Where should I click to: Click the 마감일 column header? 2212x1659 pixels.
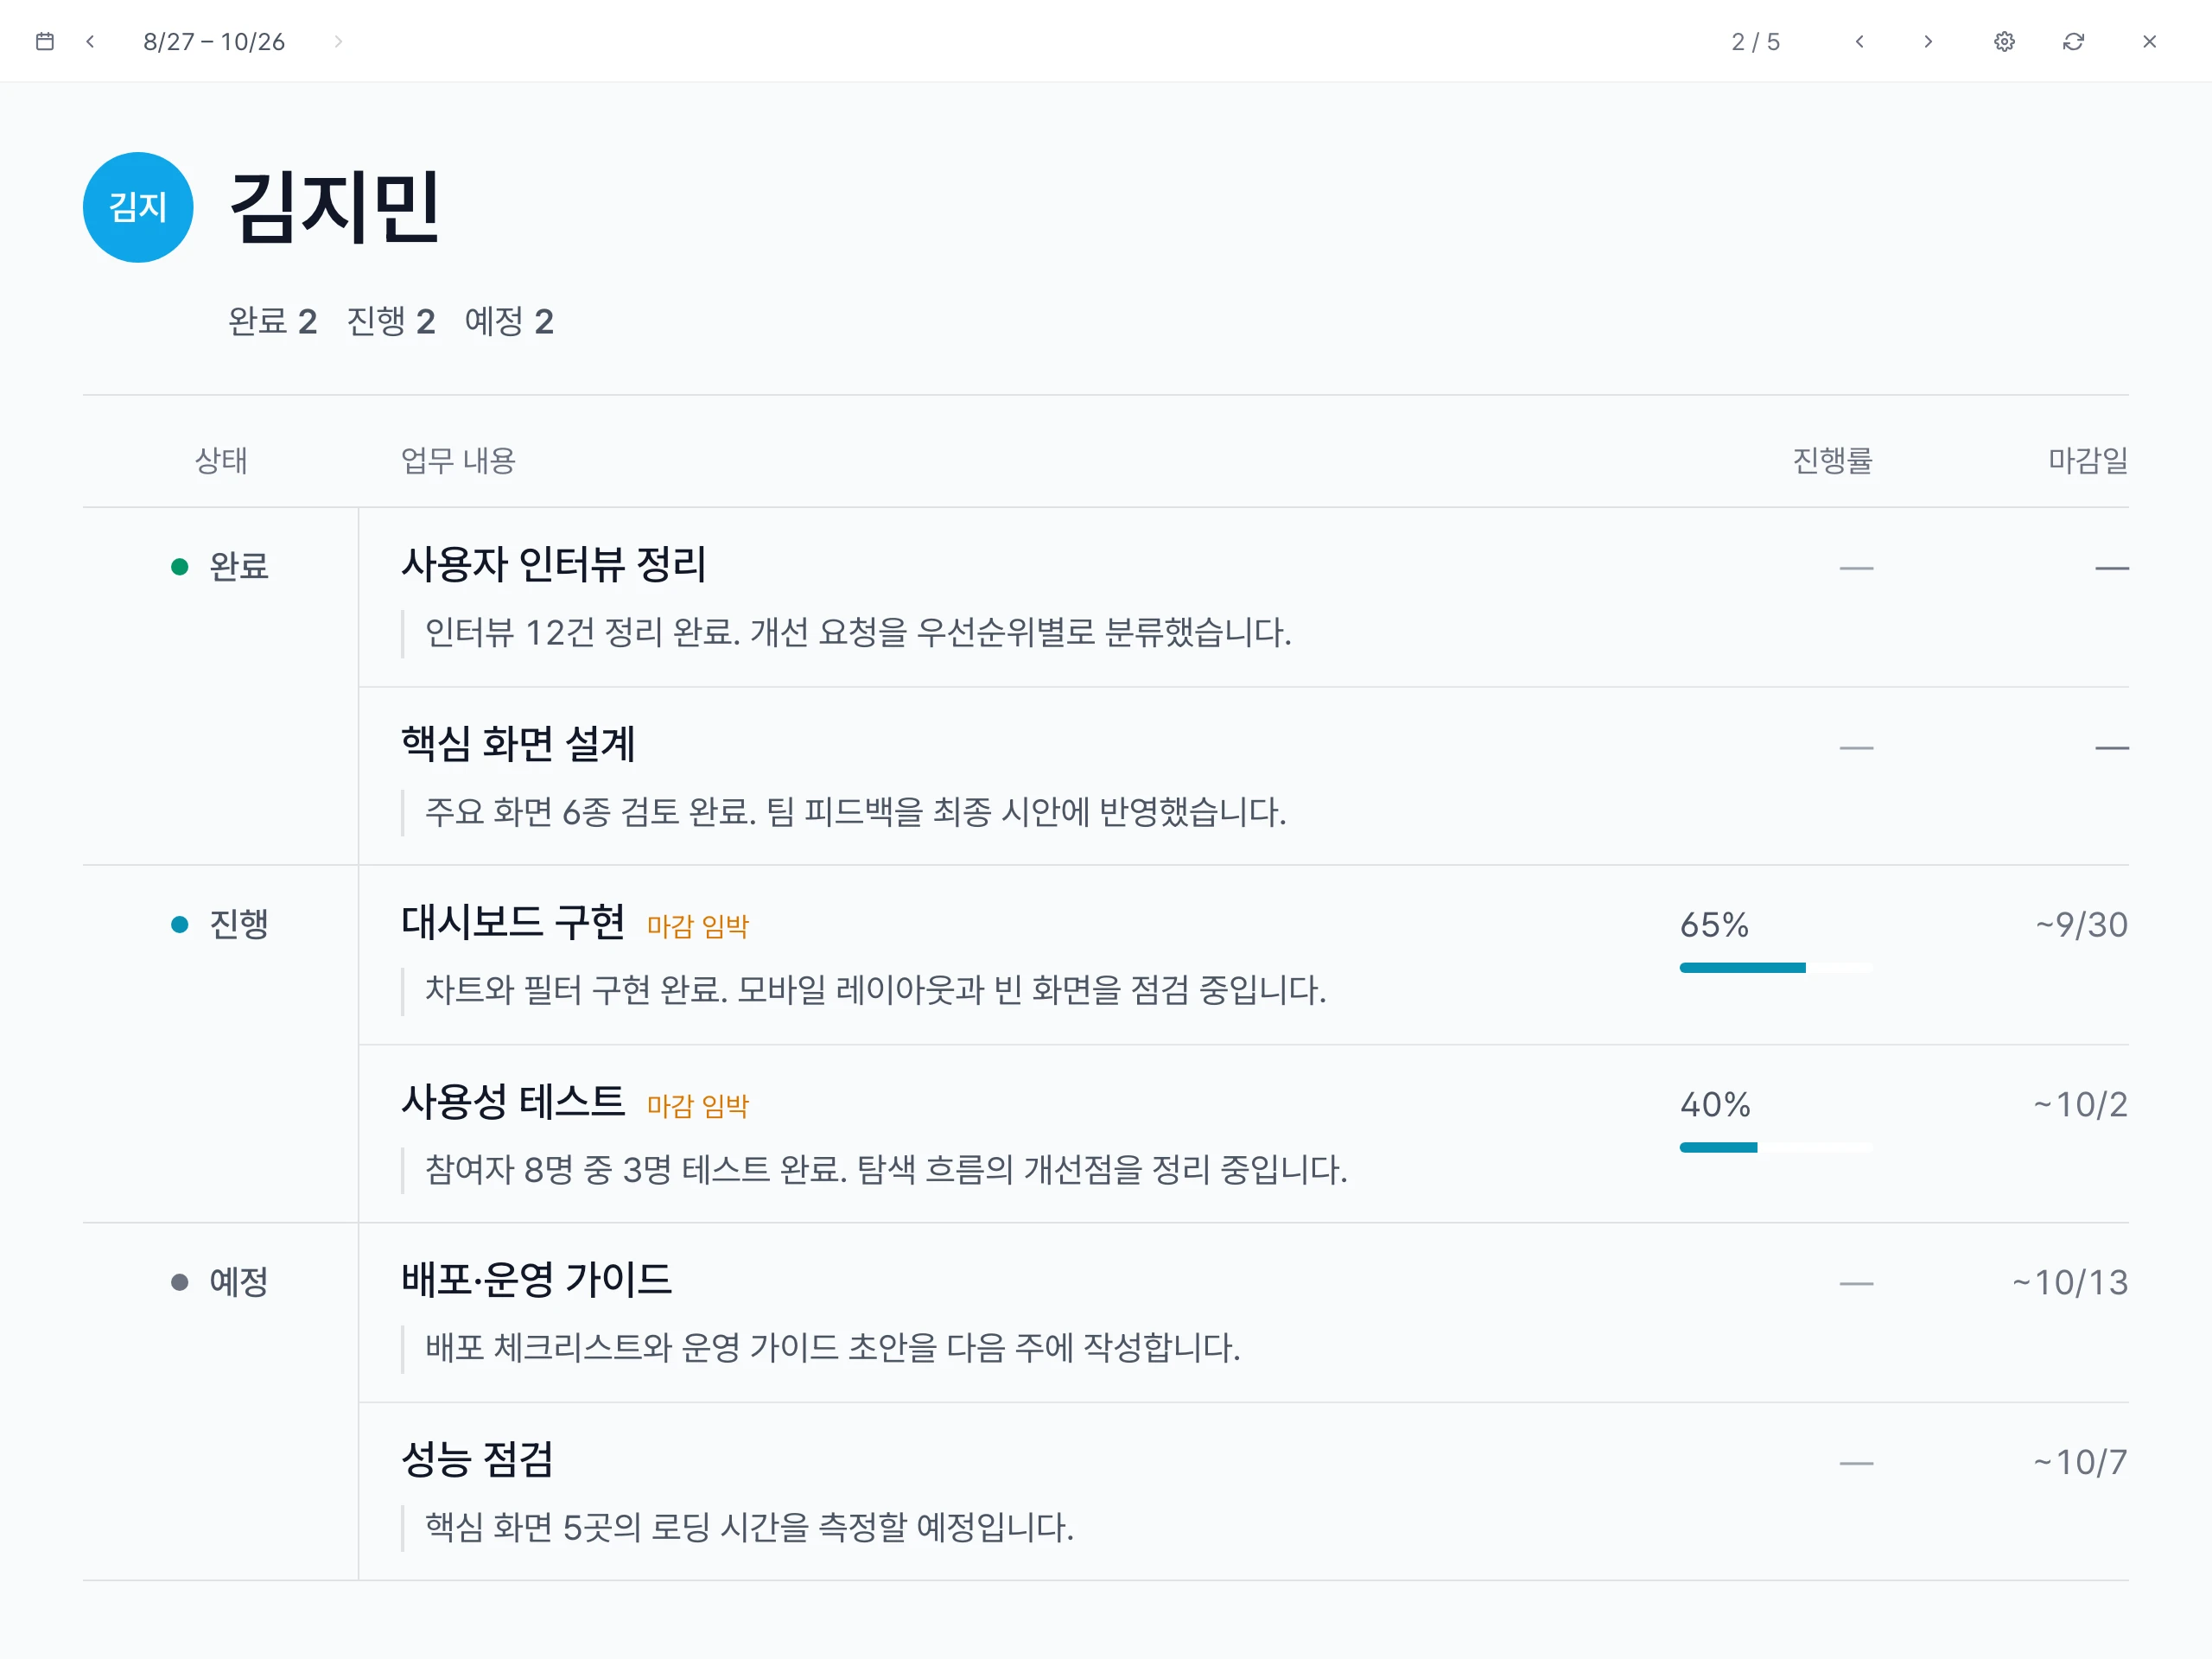point(2088,460)
